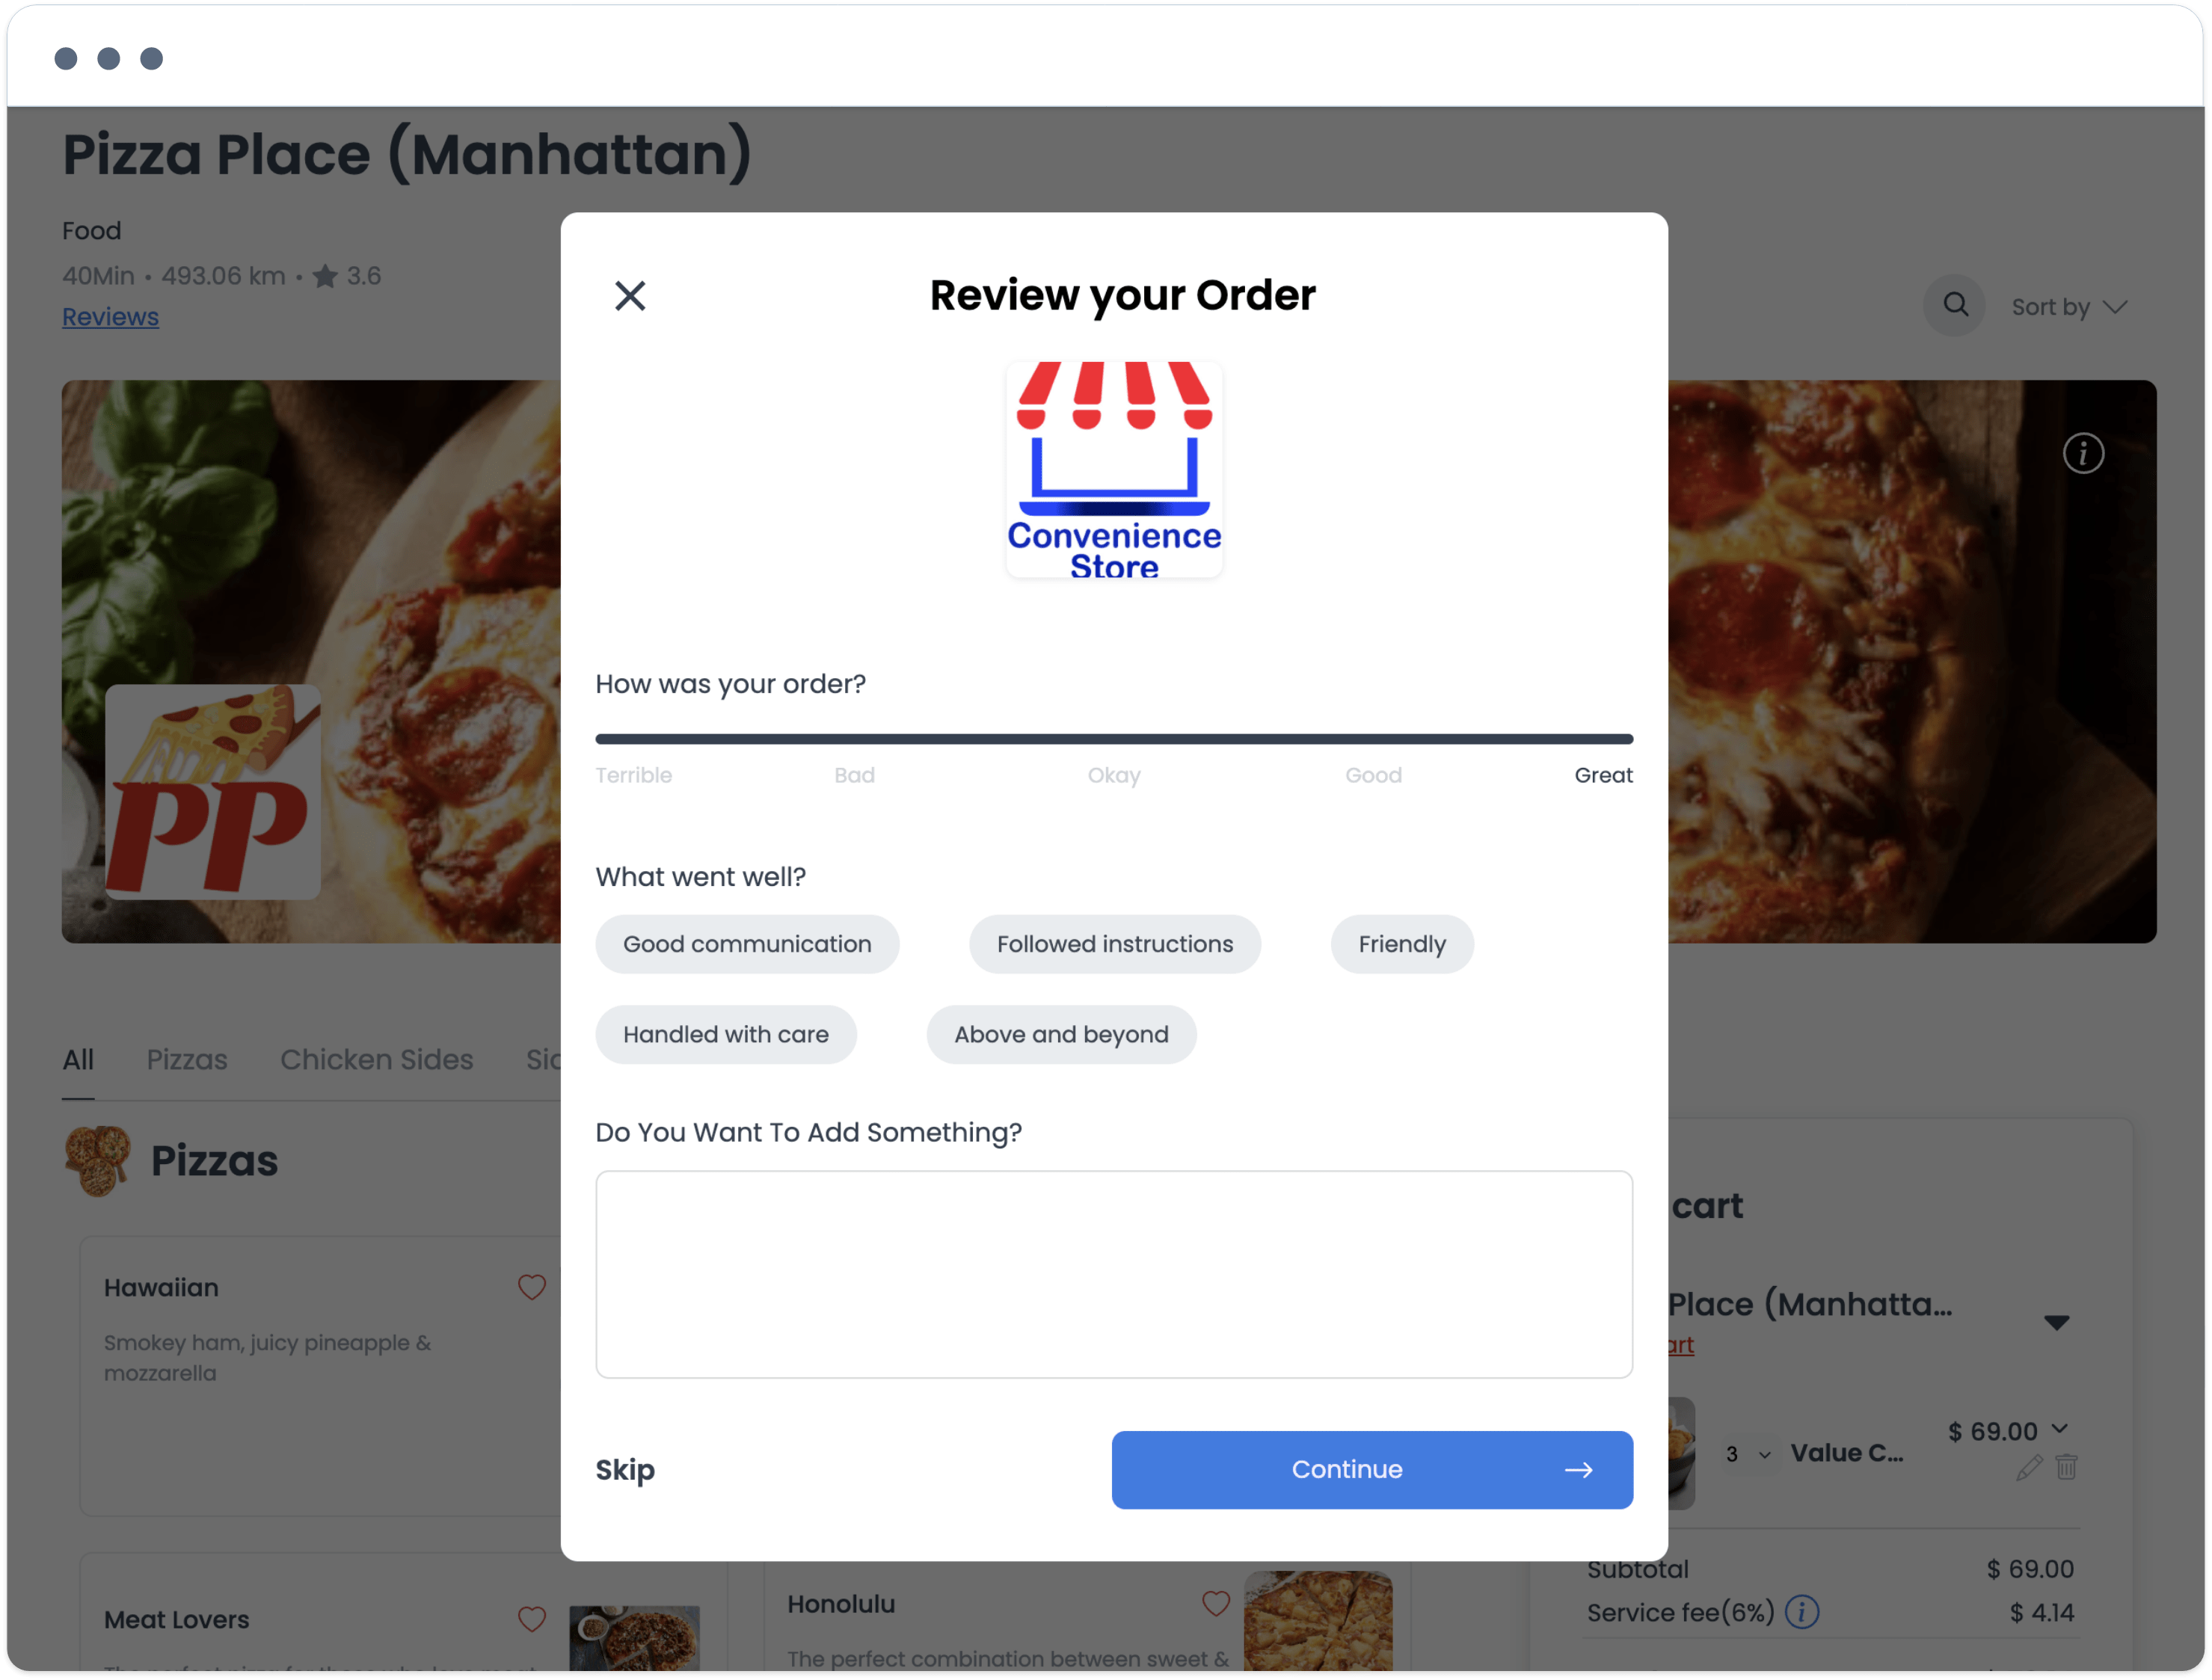Select the Okay rating label
The height and width of the screenshot is (1680, 2212).
pyautogui.click(x=1114, y=775)
